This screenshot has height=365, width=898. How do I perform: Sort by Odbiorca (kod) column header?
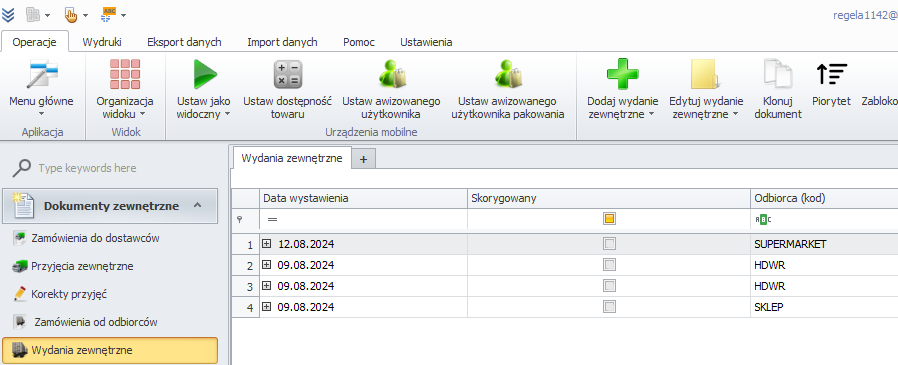tap(825, 198)
